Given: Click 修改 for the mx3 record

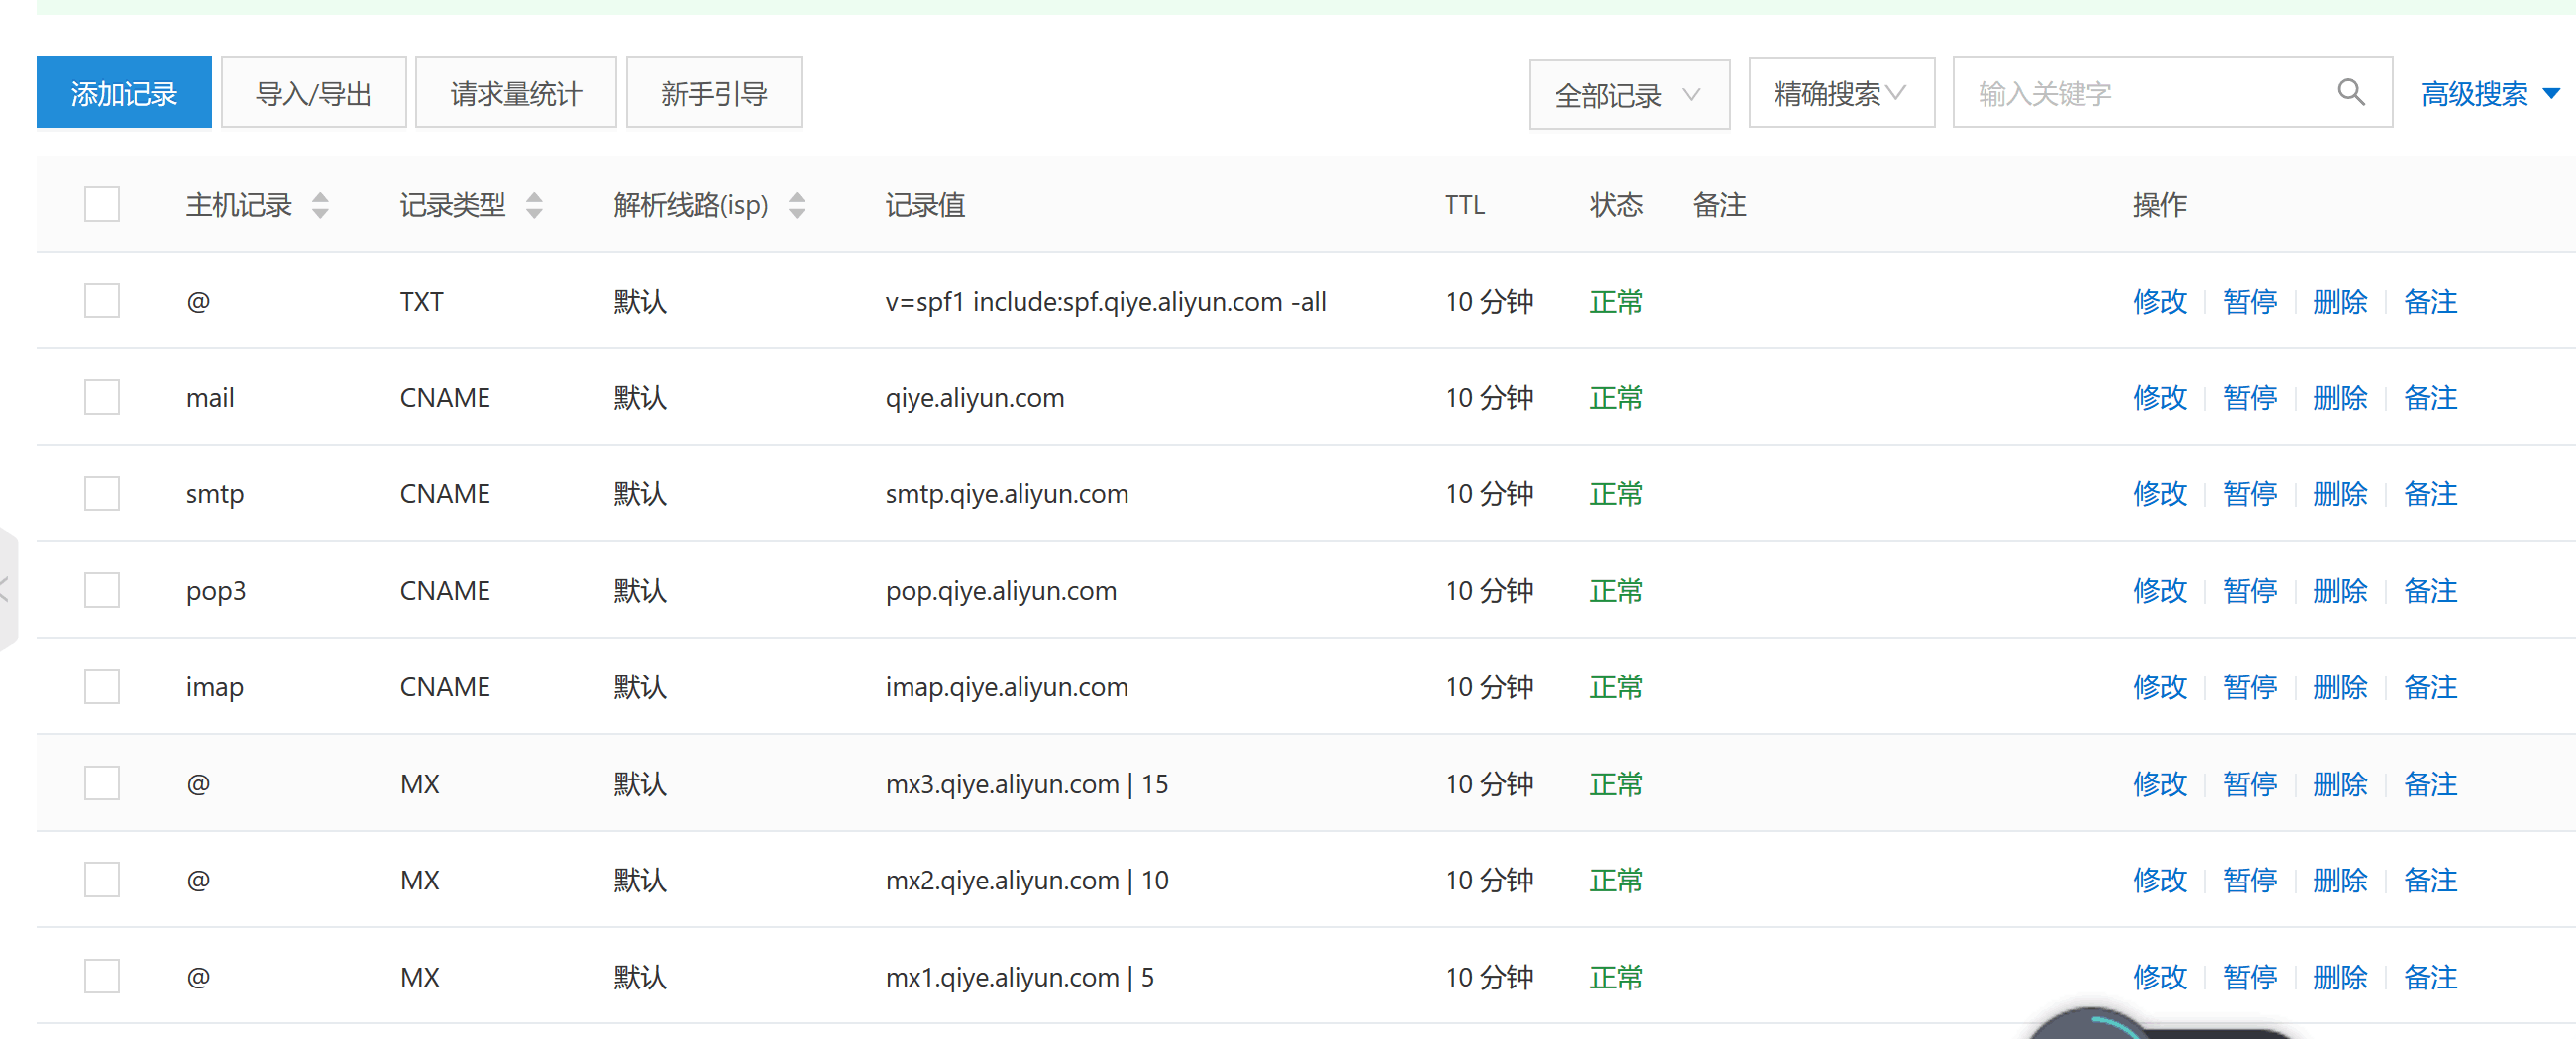Looking at the screenshot, I should (x=2160, y=783).
